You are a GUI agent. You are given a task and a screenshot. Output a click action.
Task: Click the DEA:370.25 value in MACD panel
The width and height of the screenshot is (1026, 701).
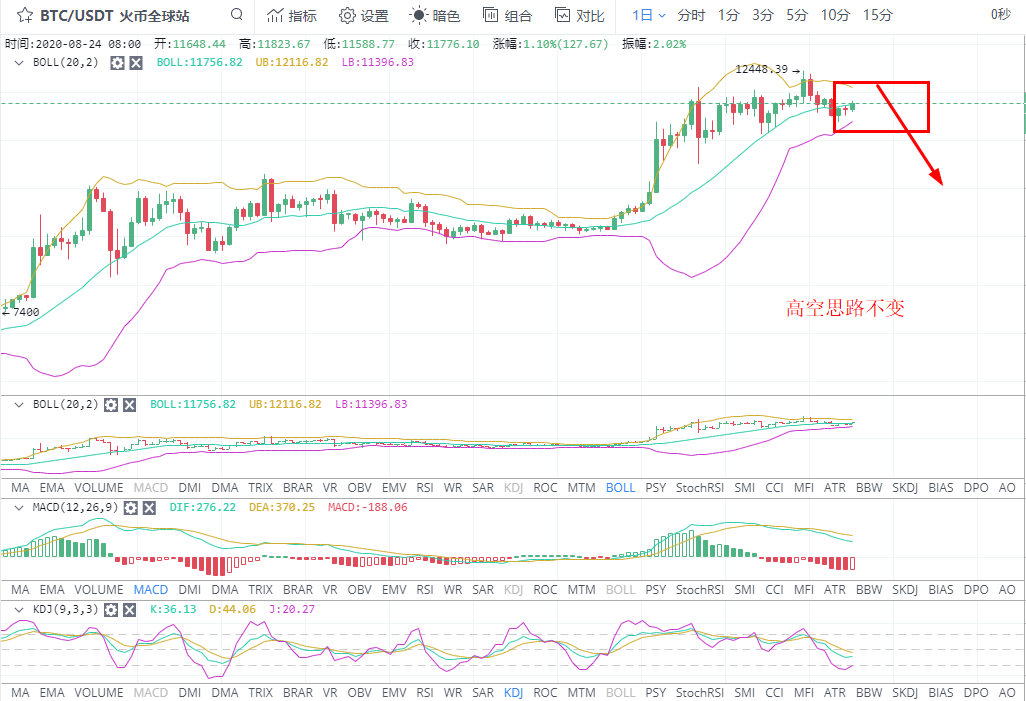tap(282, 507)
